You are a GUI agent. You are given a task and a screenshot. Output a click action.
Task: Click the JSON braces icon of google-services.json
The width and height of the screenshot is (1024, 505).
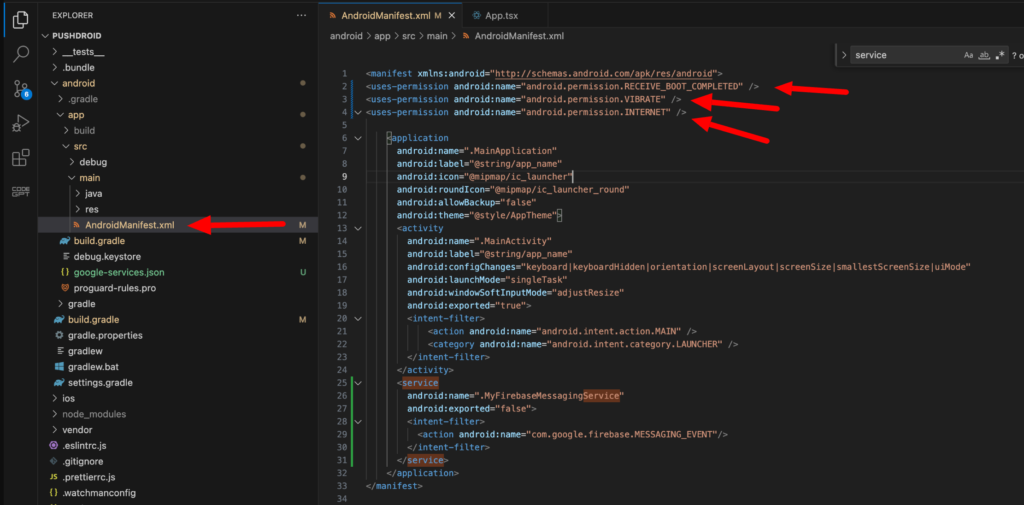coord(65,272)
